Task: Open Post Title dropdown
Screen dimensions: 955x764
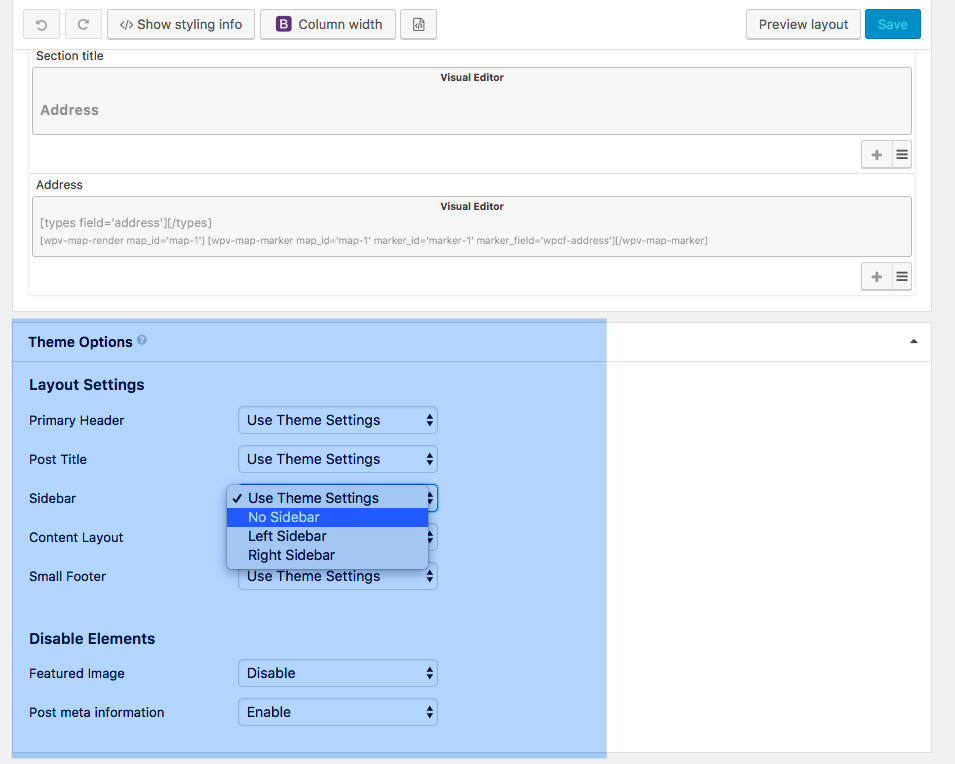Action: [337, 459]
